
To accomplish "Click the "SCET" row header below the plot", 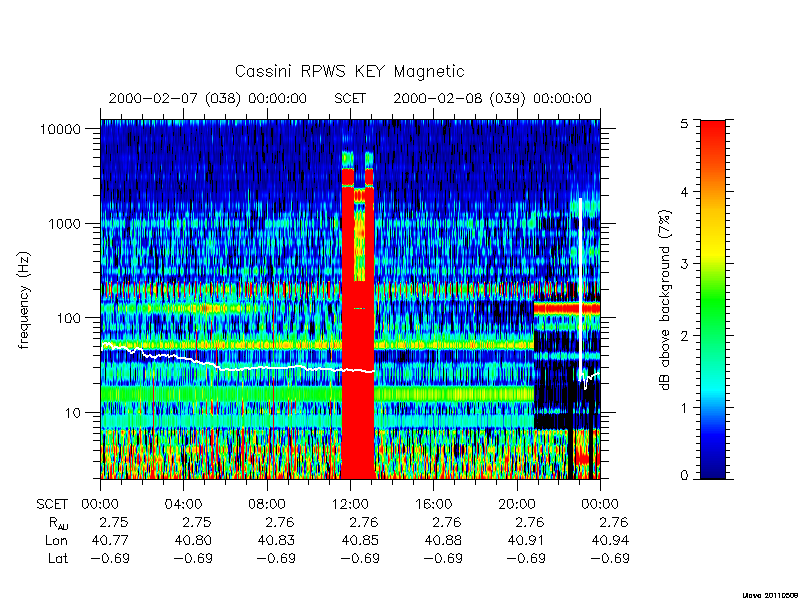I will pyautogui.click(x=52, y=504).
